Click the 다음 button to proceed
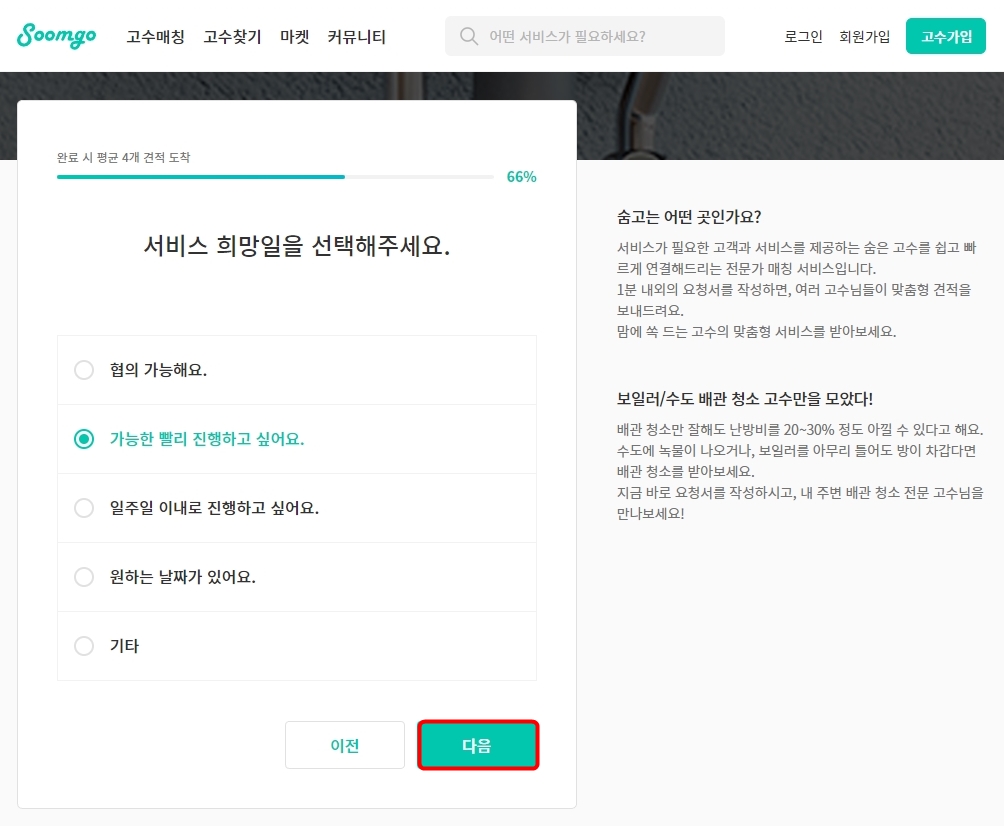Screen dimensions: 1004x826 point(478,745)
